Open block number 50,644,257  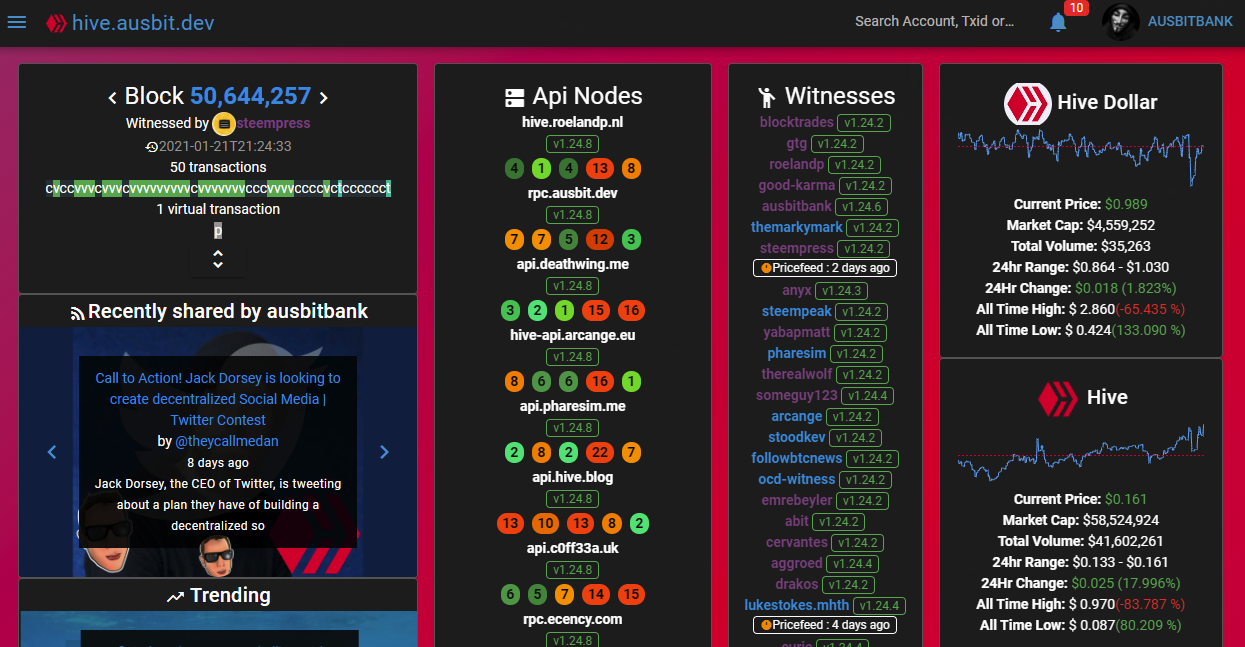tap(251, 96)
